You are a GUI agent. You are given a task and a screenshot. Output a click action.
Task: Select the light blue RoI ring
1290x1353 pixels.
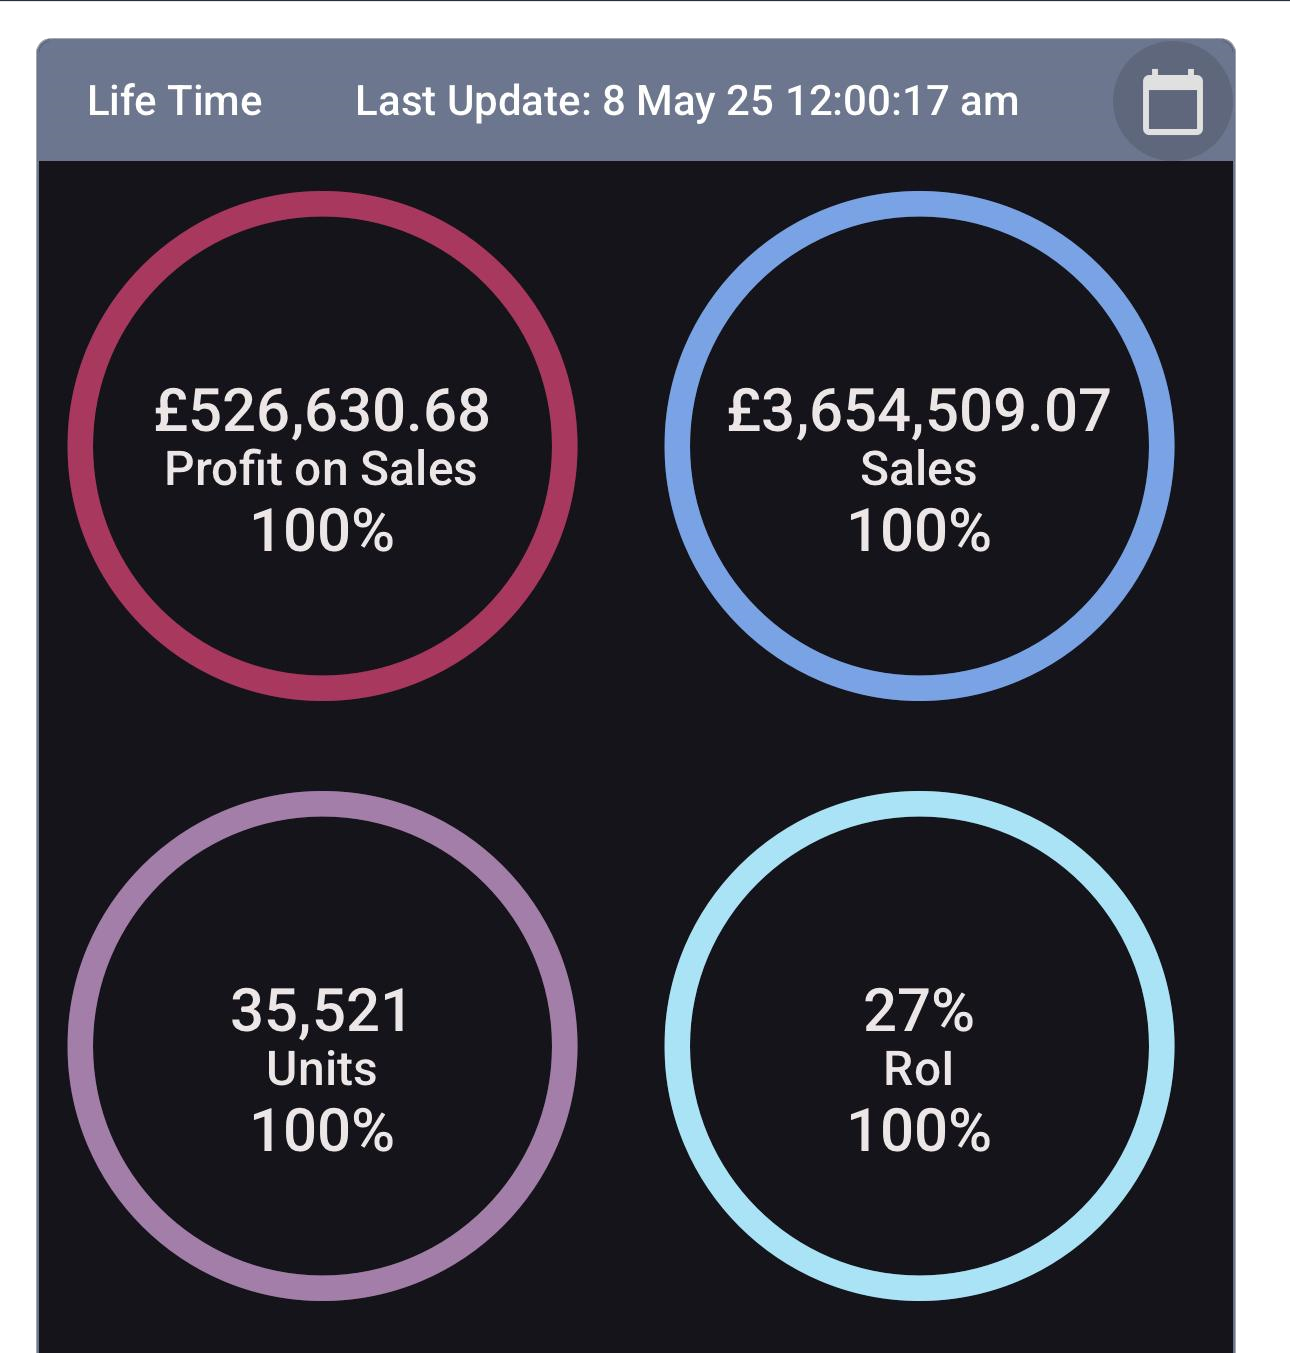(919, 1046)
